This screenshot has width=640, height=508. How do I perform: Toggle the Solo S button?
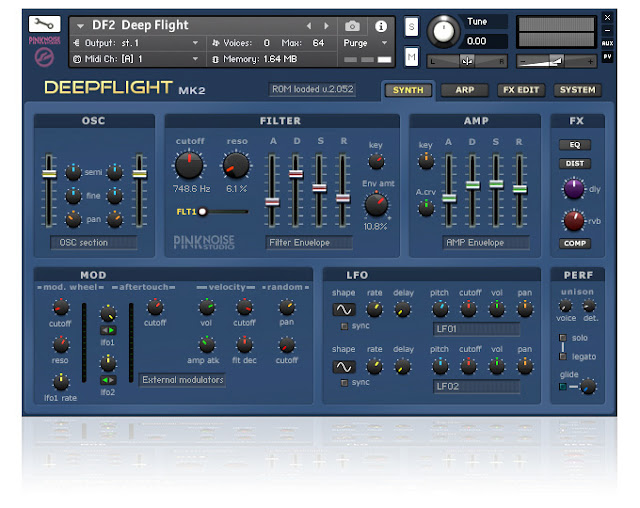[x=411, y=27]
